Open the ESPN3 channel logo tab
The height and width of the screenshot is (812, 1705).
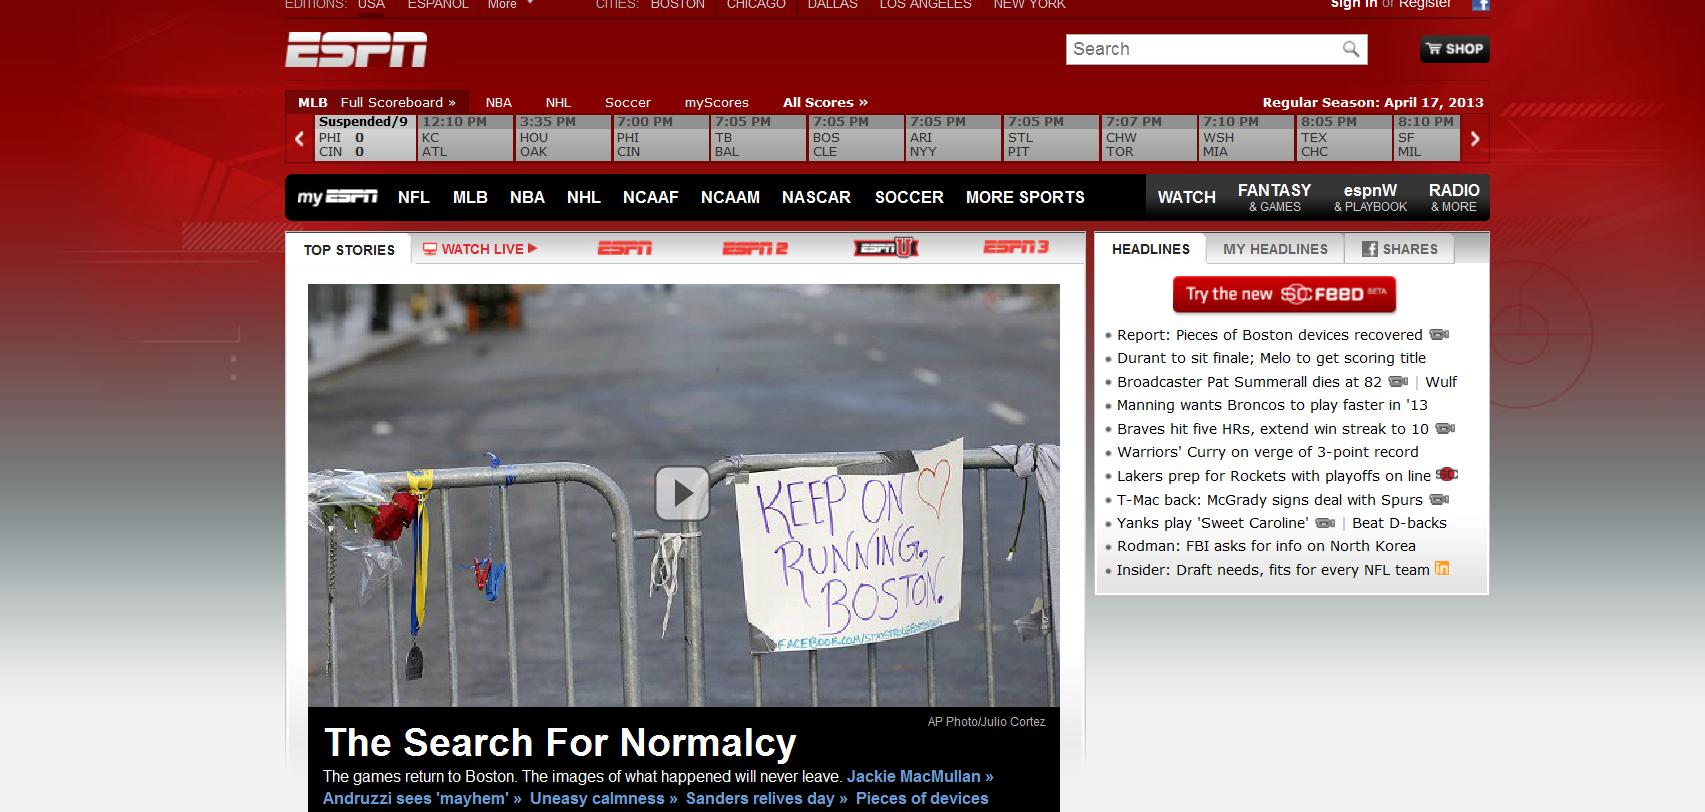click(1016, 247)
